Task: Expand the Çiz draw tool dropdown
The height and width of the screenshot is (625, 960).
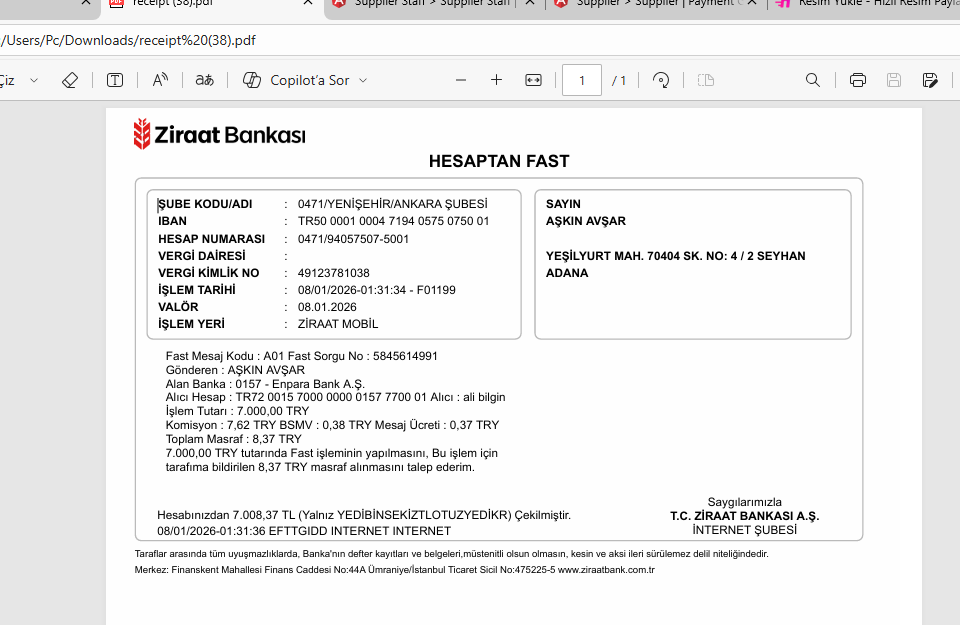Action: click(34, 80)
